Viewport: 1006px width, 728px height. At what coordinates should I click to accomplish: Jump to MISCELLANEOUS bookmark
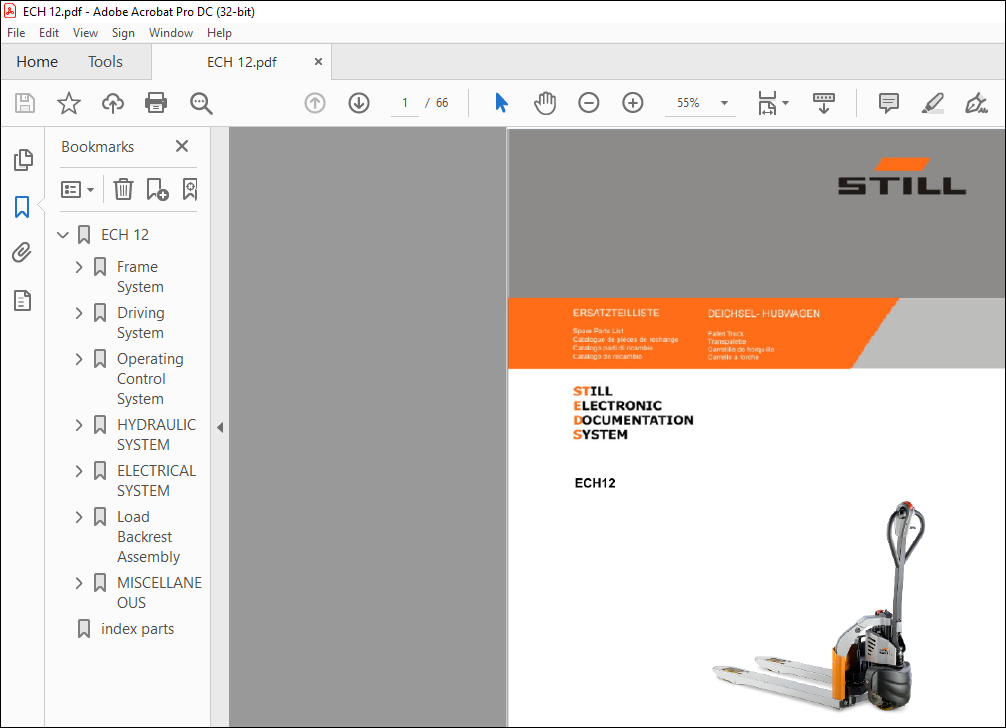point(159,593)
